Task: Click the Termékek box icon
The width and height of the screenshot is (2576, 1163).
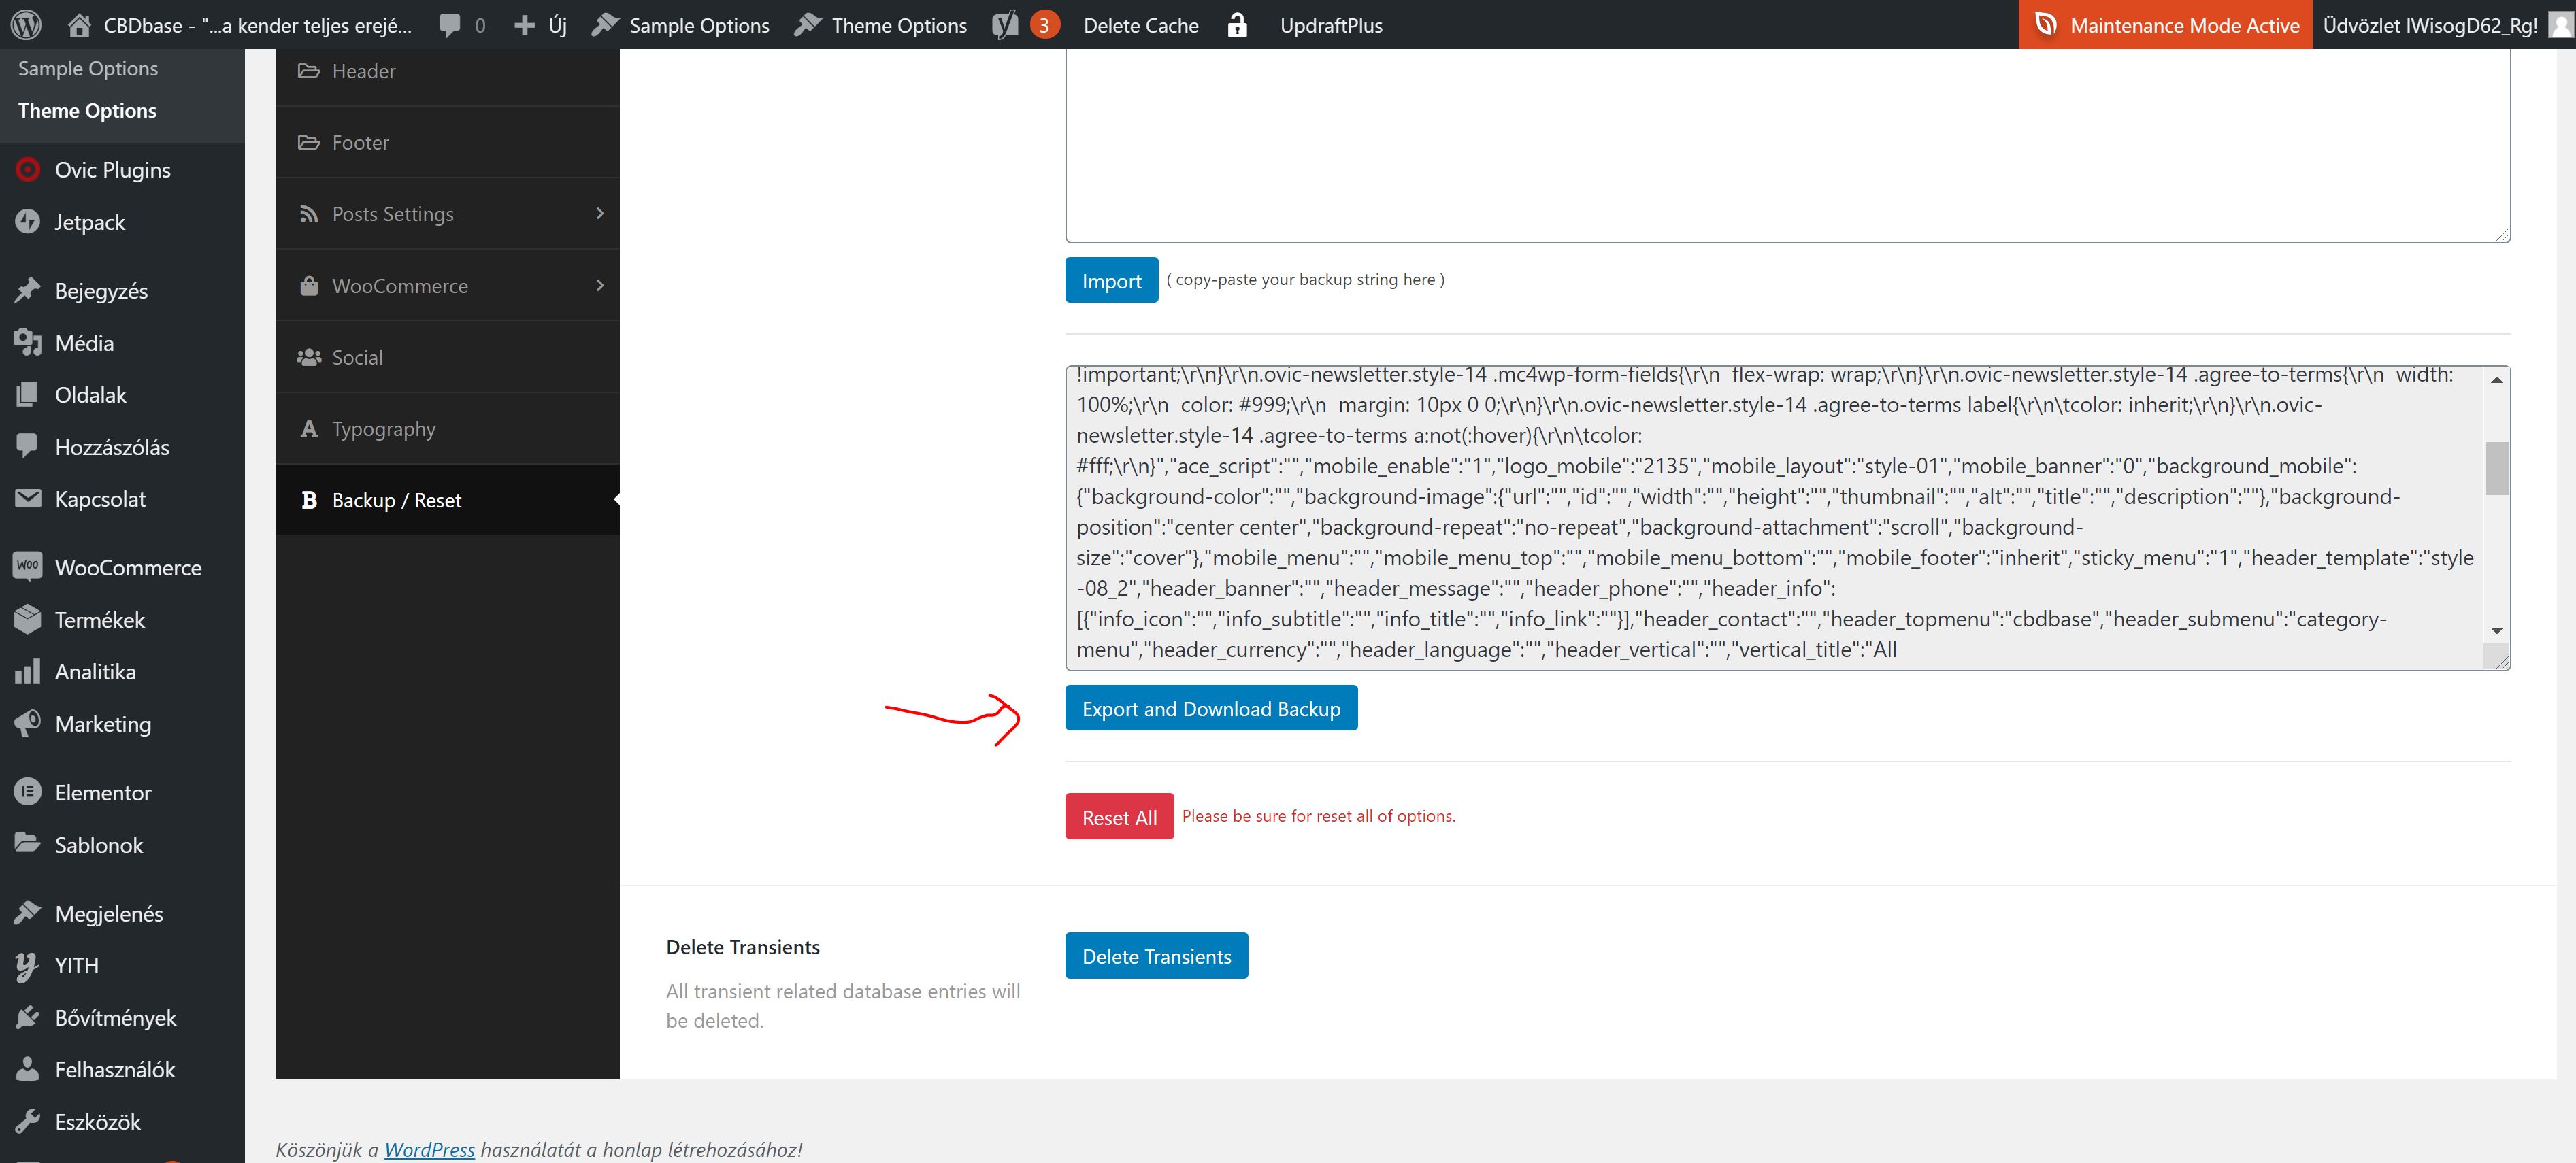Action: coord(28,619)
